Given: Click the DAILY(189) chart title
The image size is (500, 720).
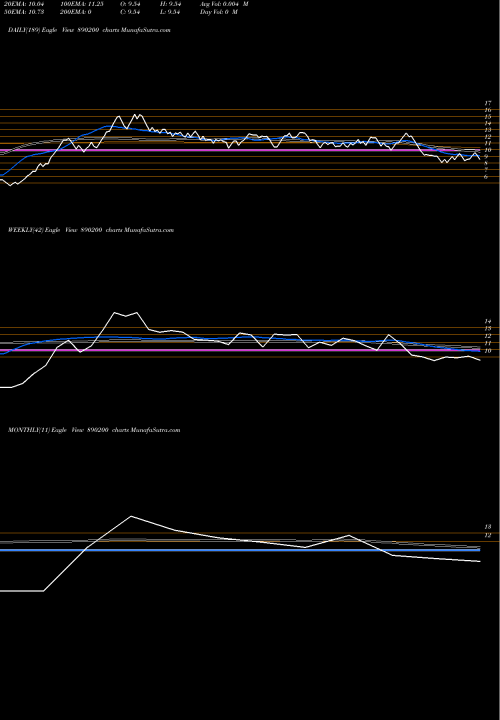Looking at the screenshot, I should click(89, 30).
